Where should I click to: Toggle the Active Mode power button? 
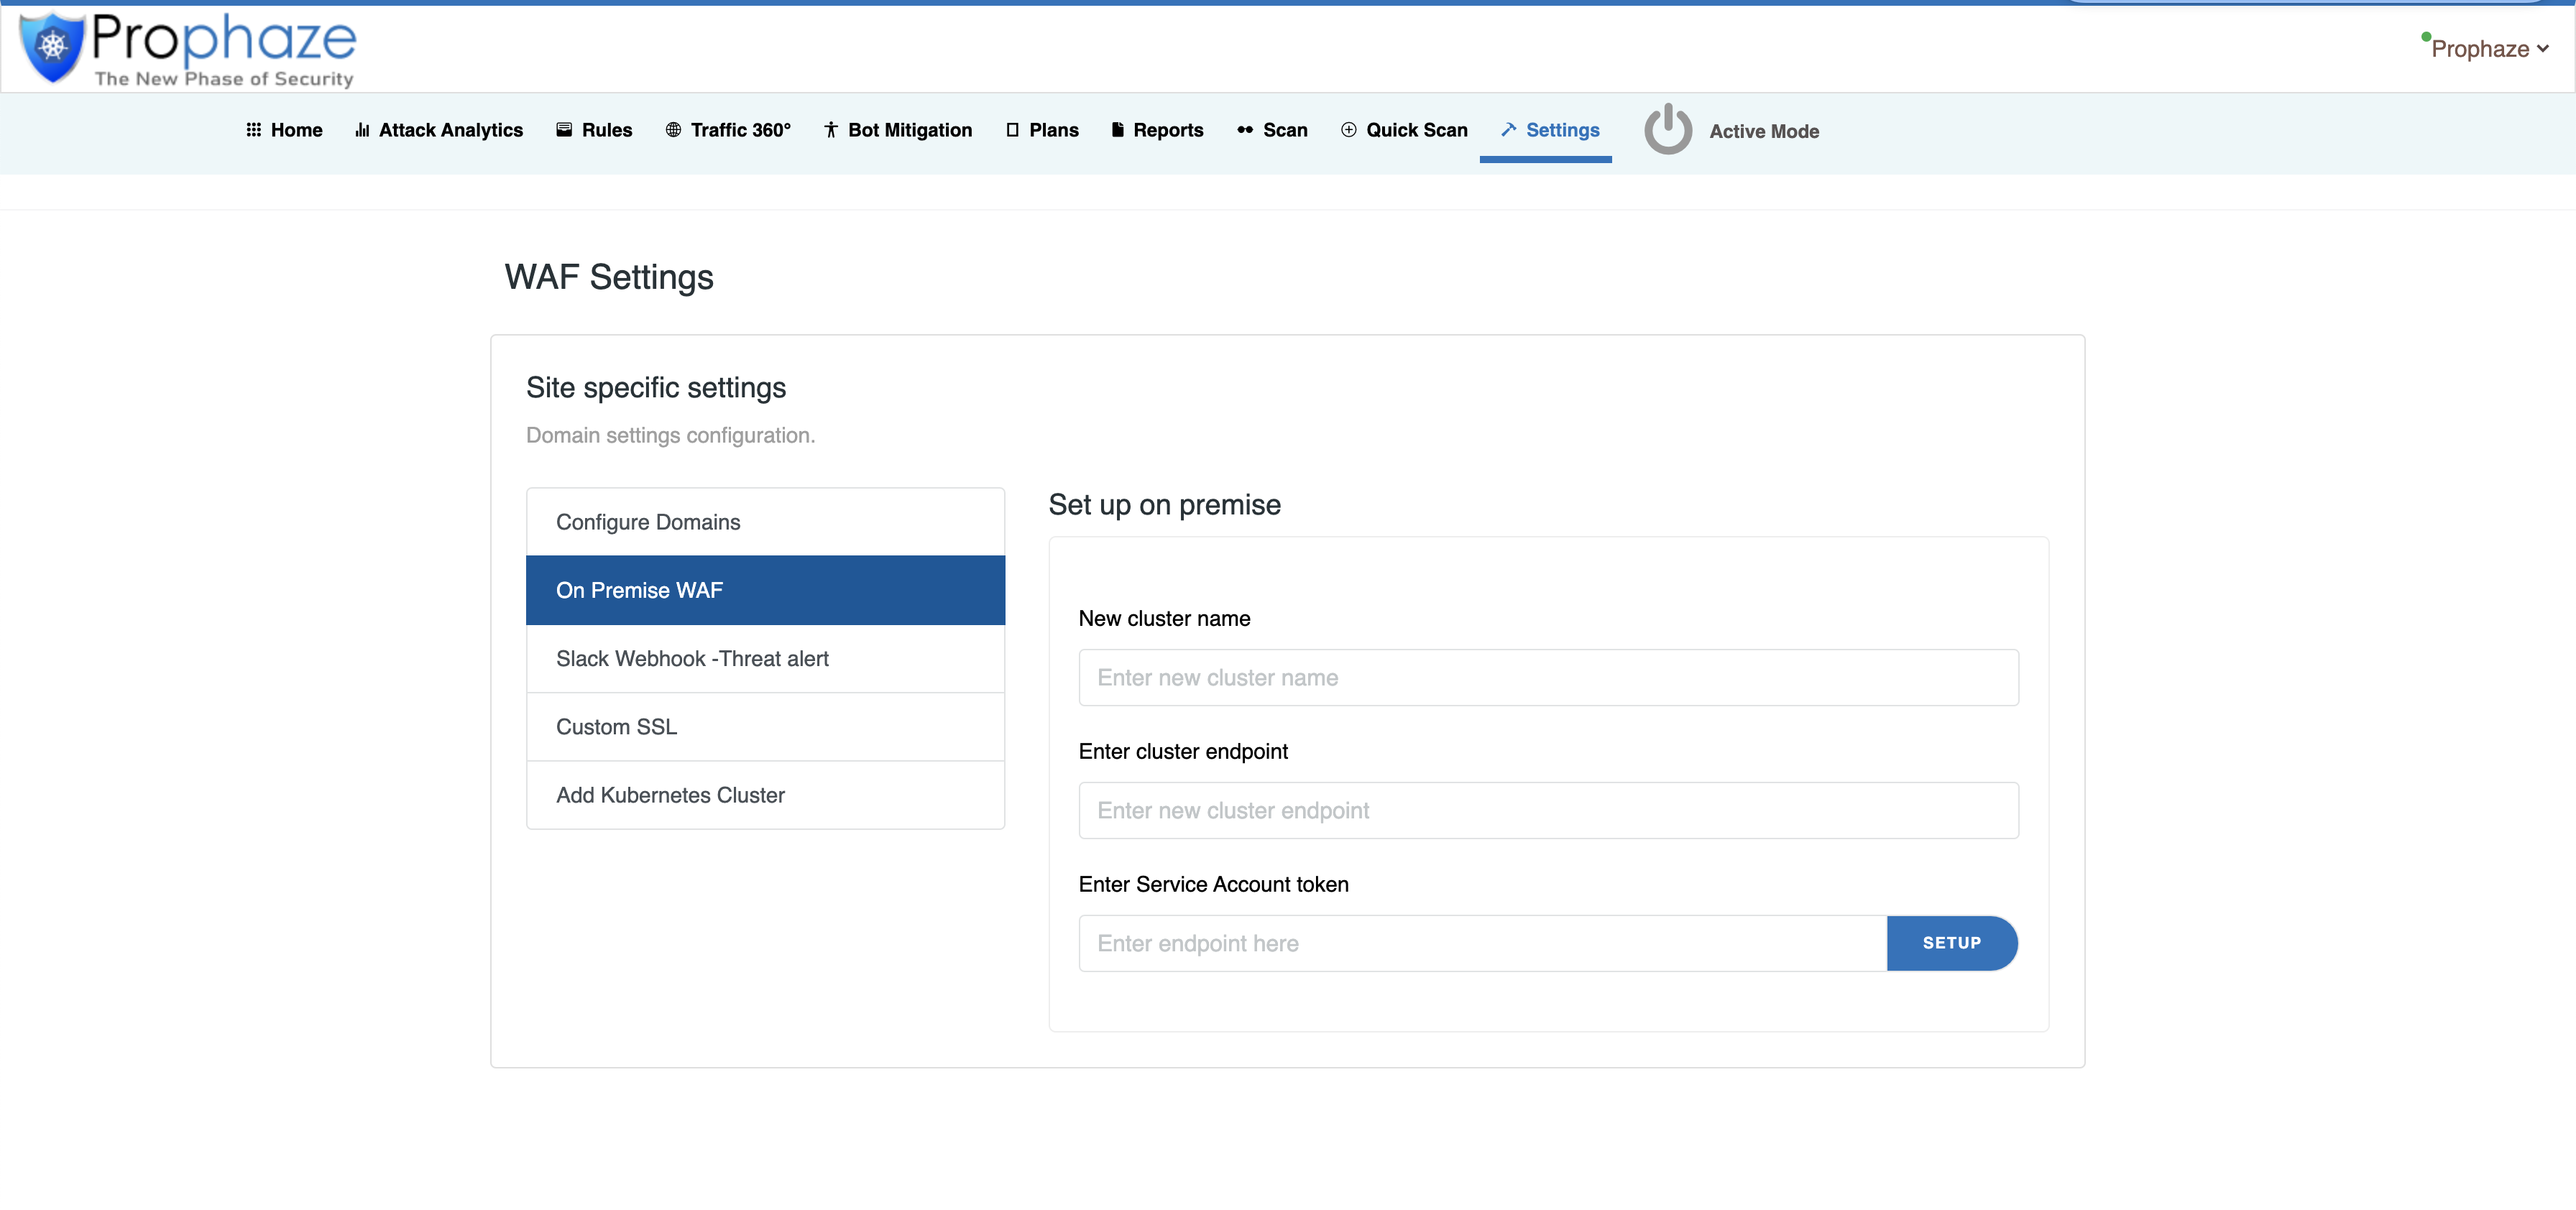(x=1668, y=130)
